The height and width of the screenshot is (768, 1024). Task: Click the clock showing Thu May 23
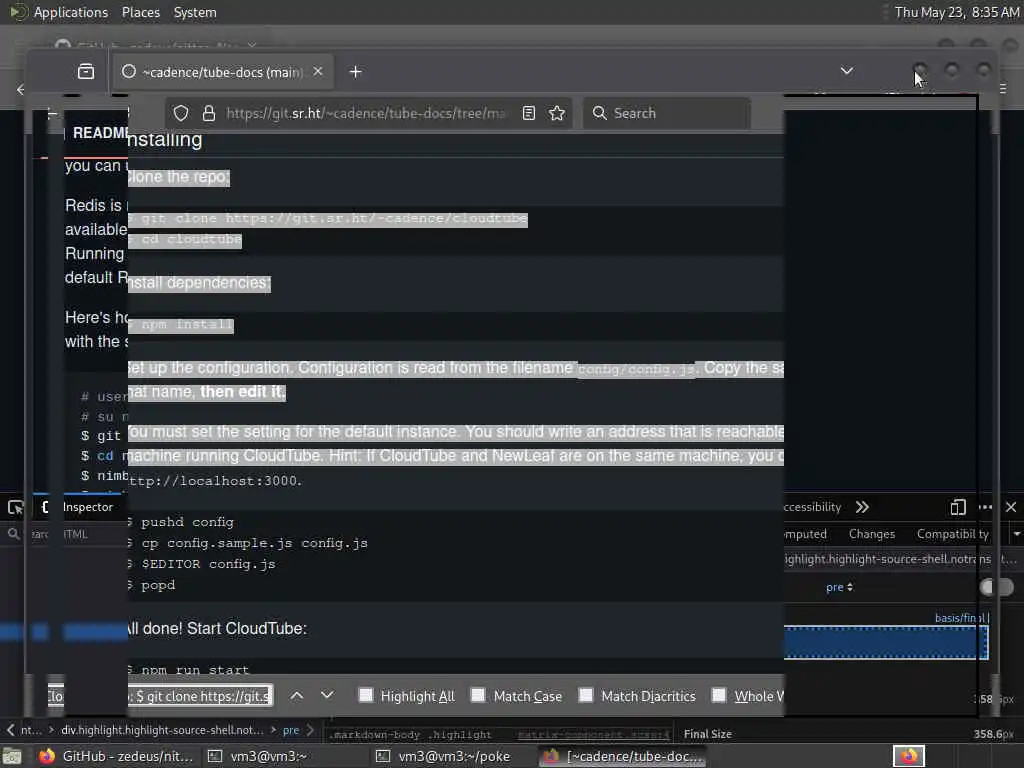[x=957, y=12]
